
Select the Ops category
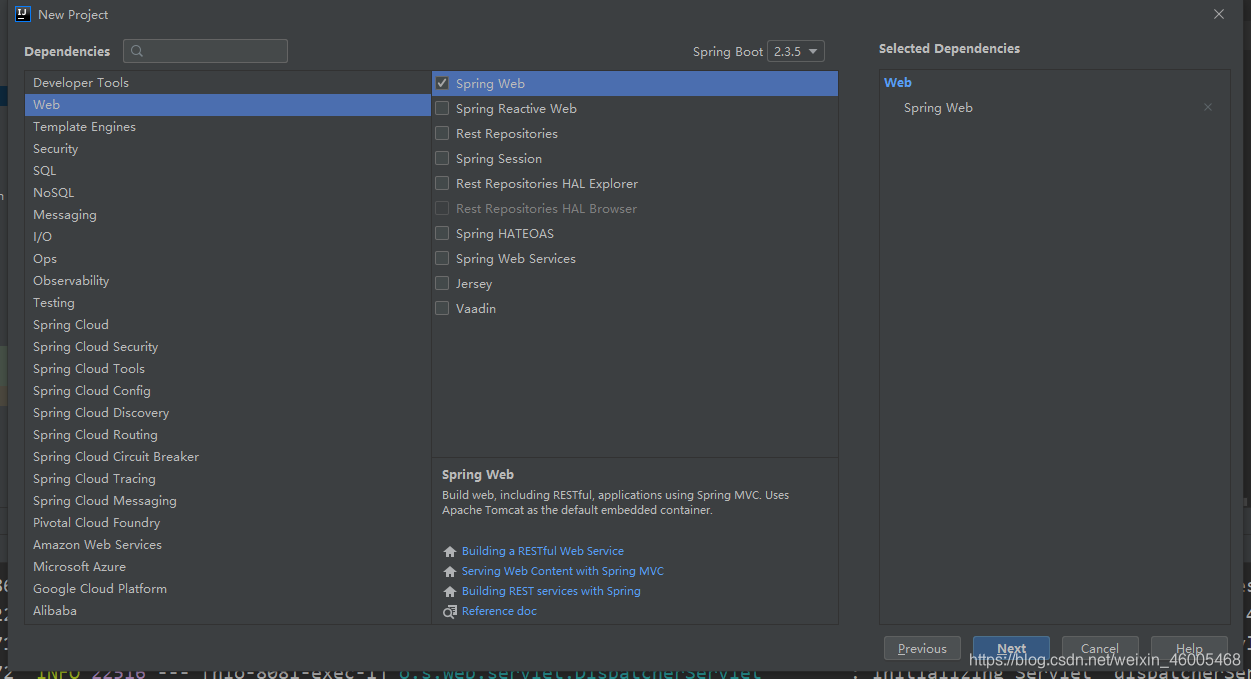click(228, 259)
